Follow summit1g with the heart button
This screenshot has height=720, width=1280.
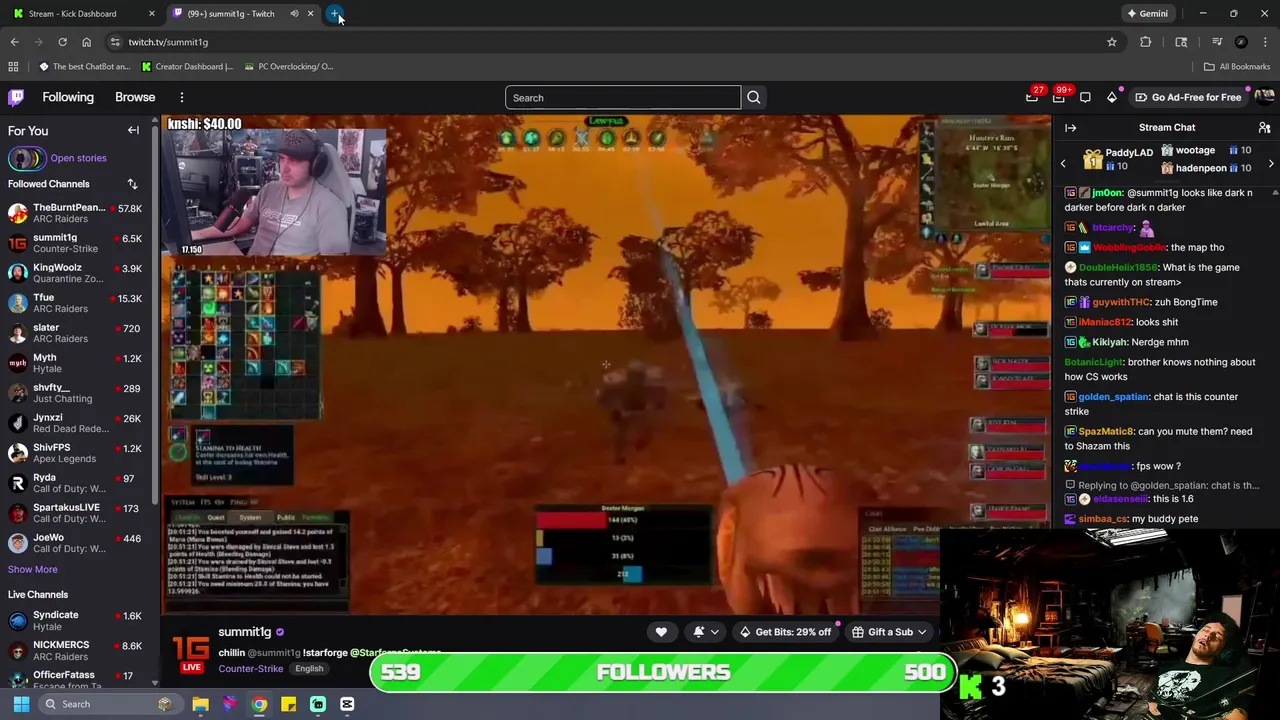tap(661, 632)
